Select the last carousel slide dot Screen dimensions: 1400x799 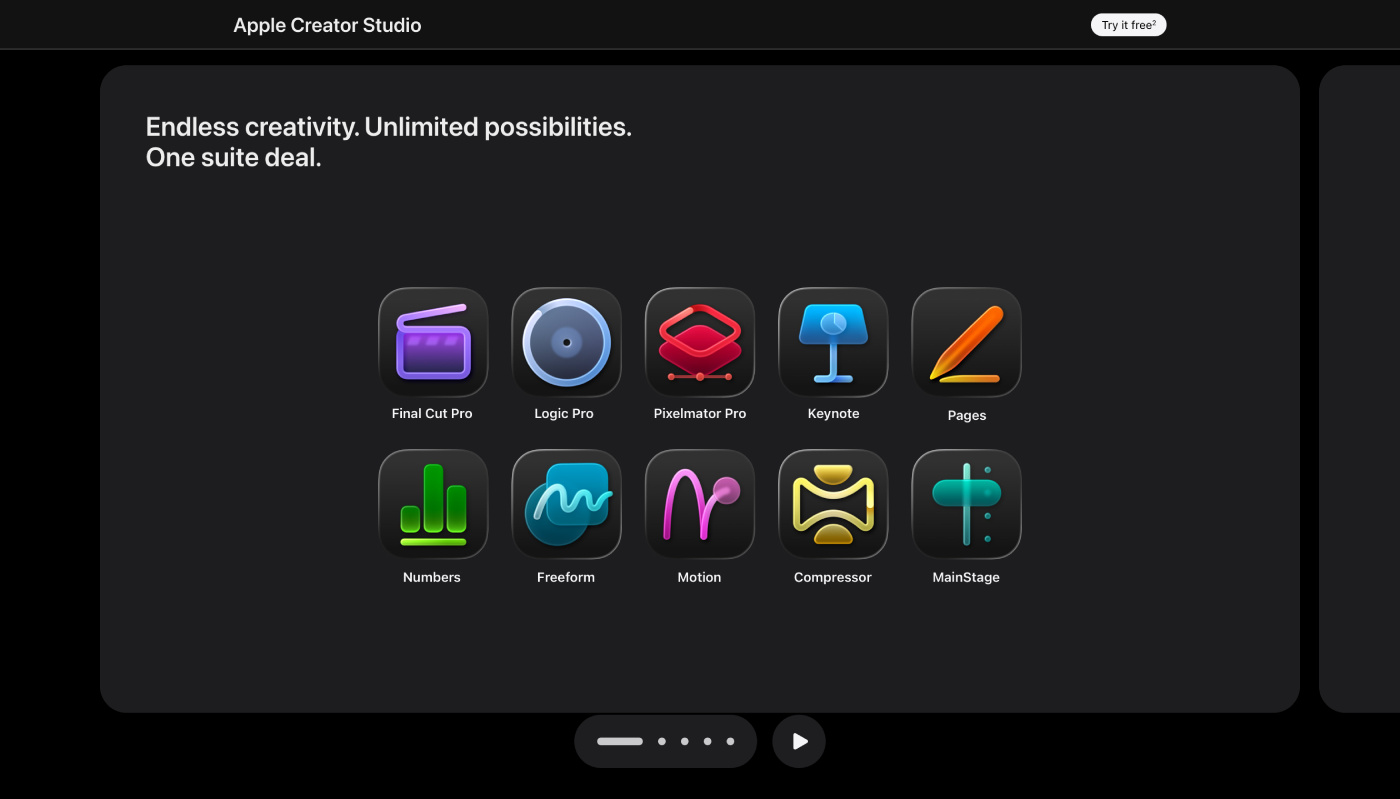tap(731, 741)
